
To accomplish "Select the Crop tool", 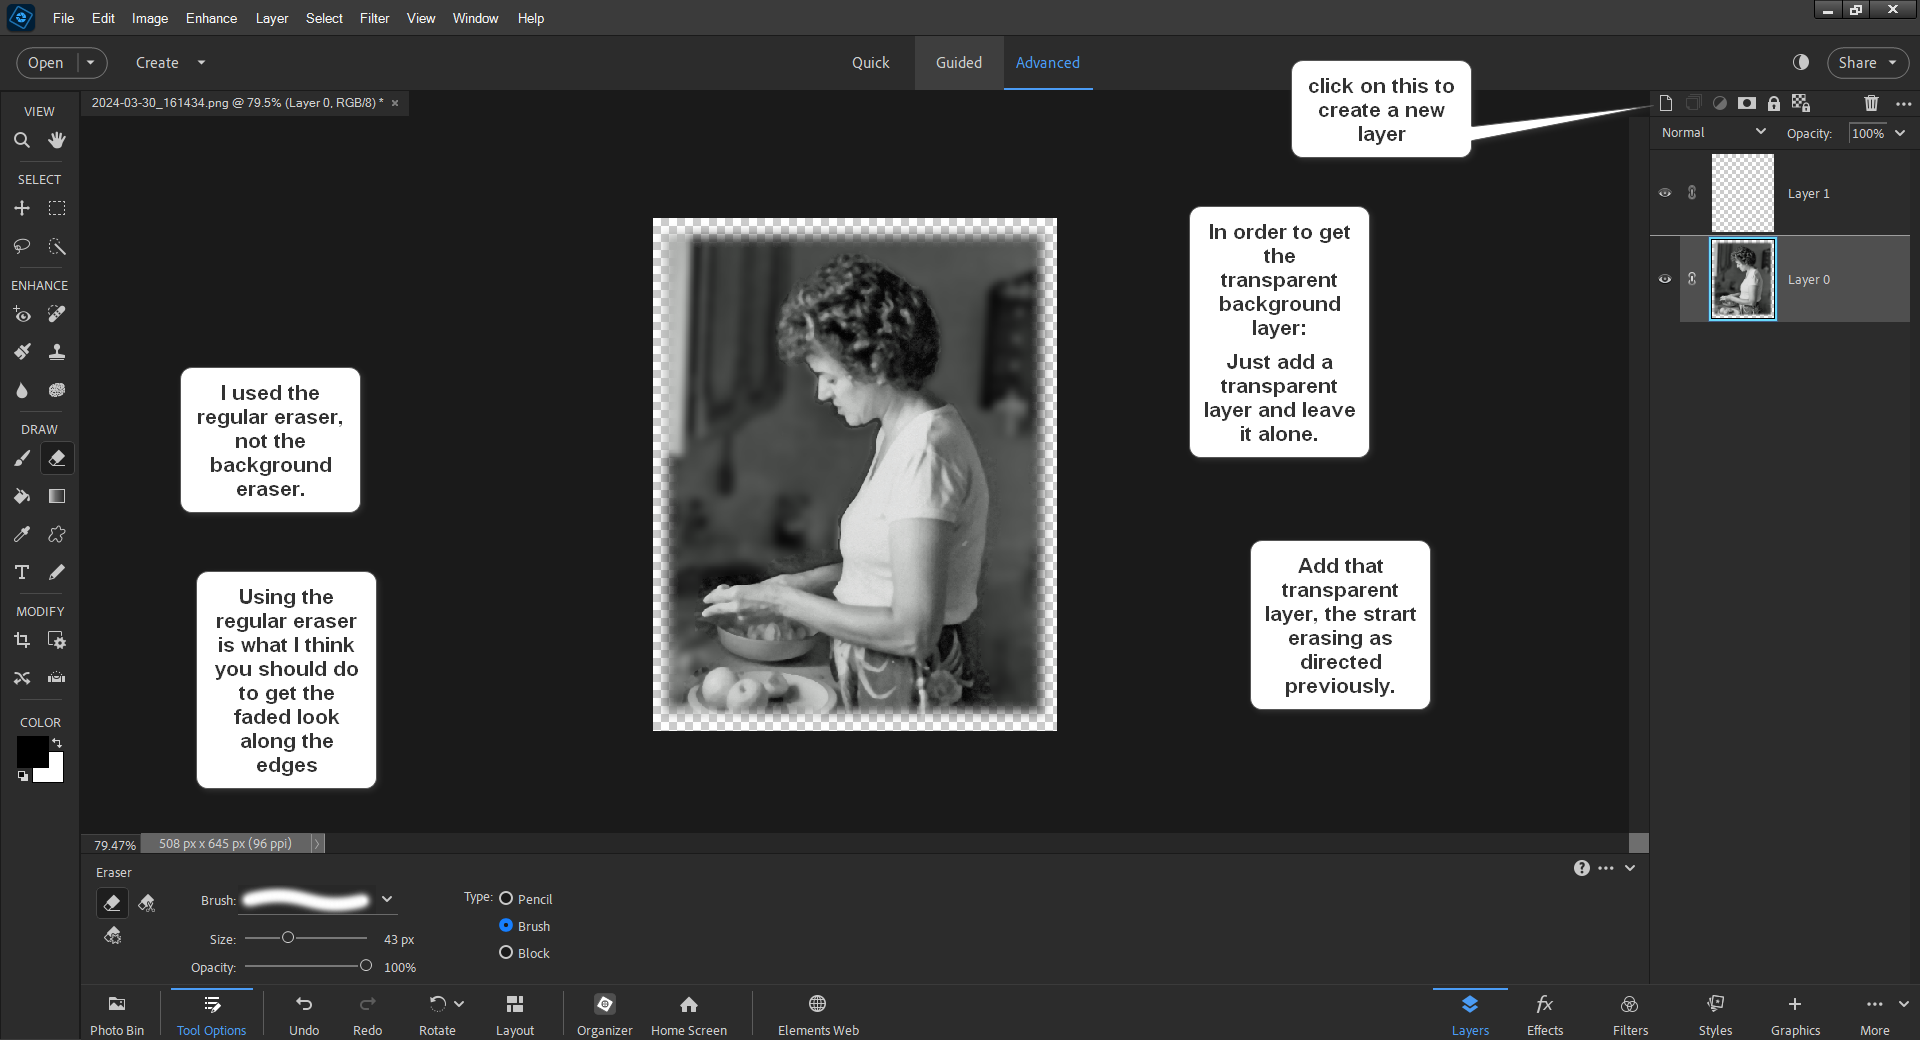I will [22, 640].
